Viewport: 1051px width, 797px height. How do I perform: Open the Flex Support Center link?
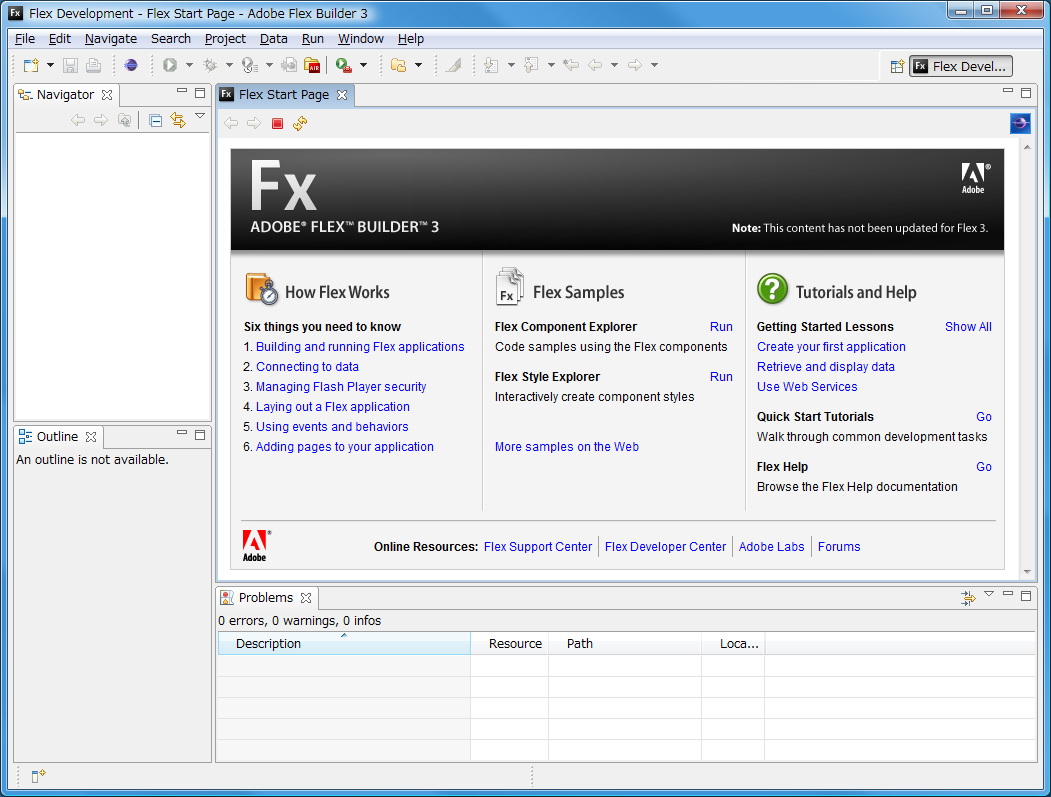[x=538, y=547]
